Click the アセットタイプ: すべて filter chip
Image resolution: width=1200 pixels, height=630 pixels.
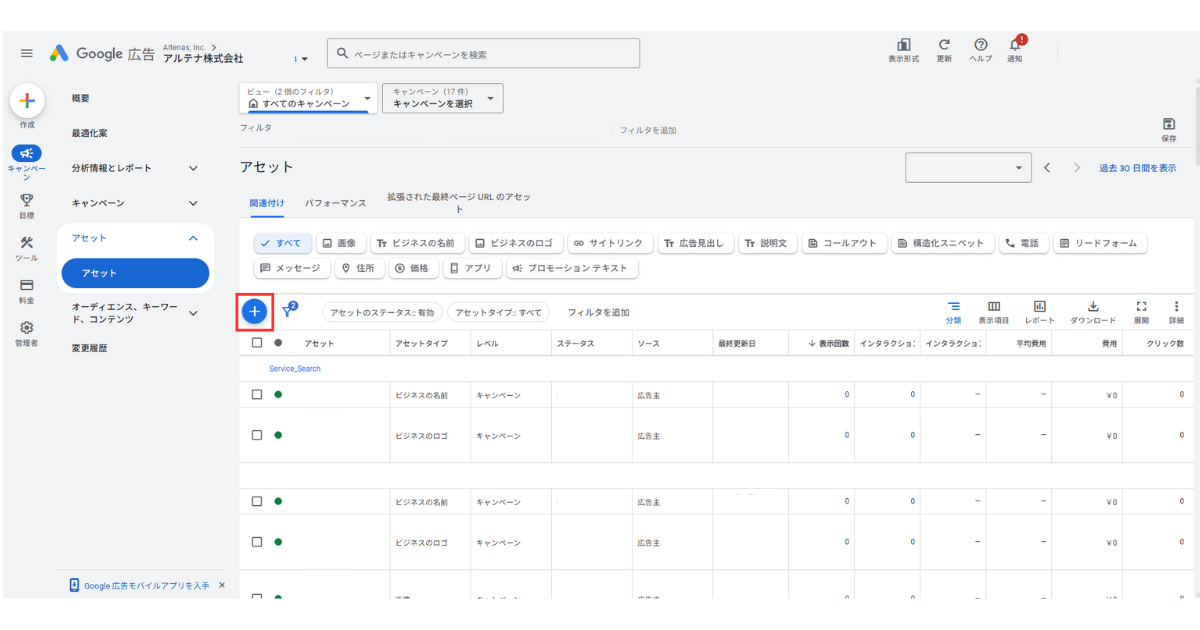coord(498,312)
